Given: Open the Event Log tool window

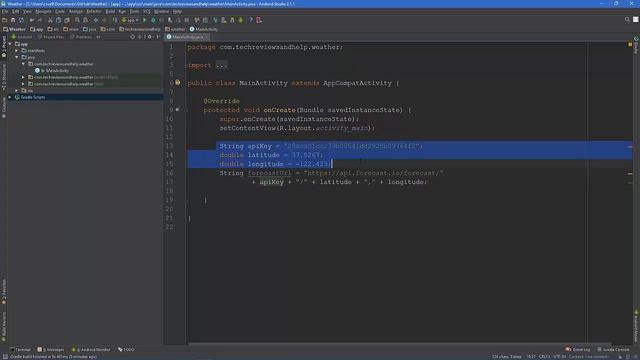Looking at the screenshot, I should 578,349.
